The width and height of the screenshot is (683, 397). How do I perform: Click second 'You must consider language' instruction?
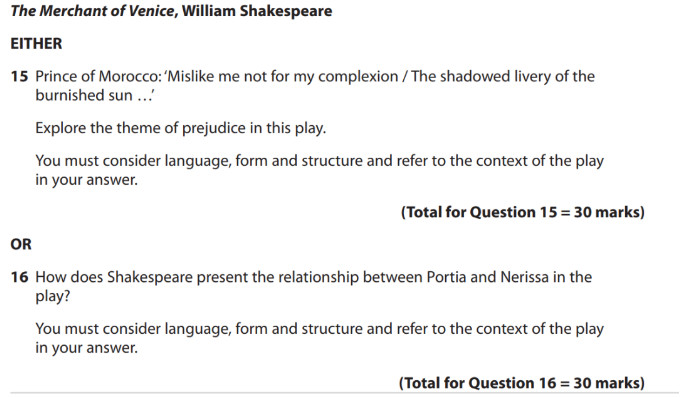click(x=319, y=338)
